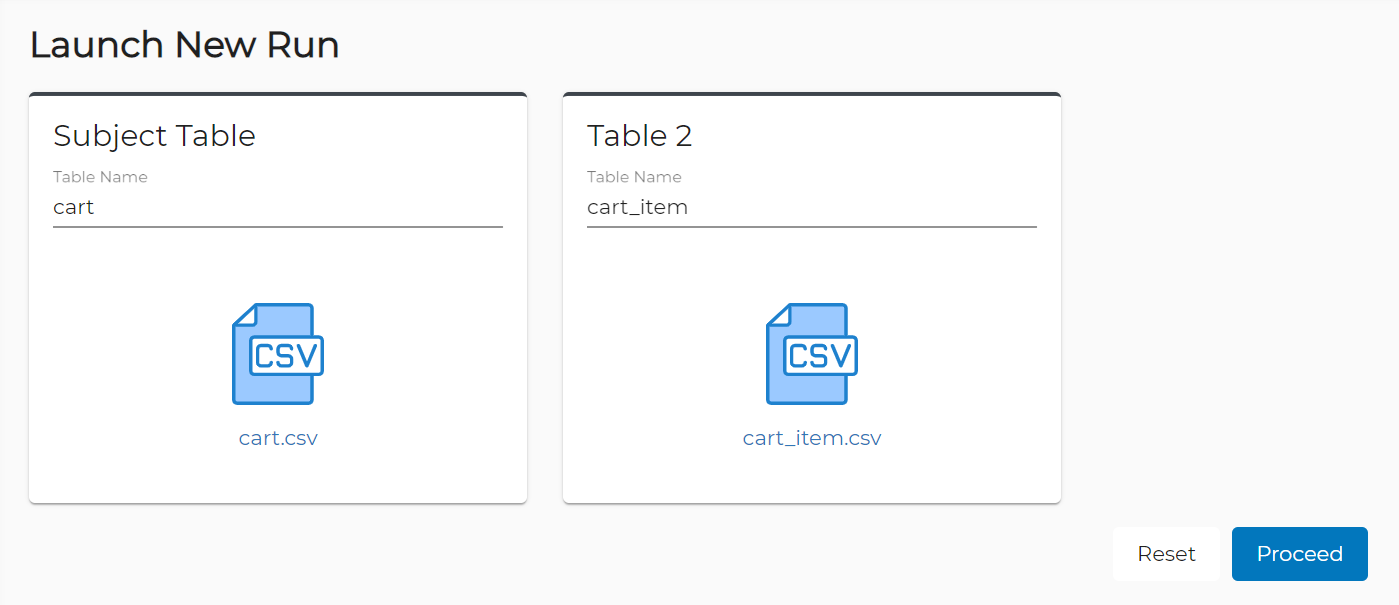The image size is (1399, 605).
Task: Click the Table Name label in the Subject Table card
Action: point(100,177)
